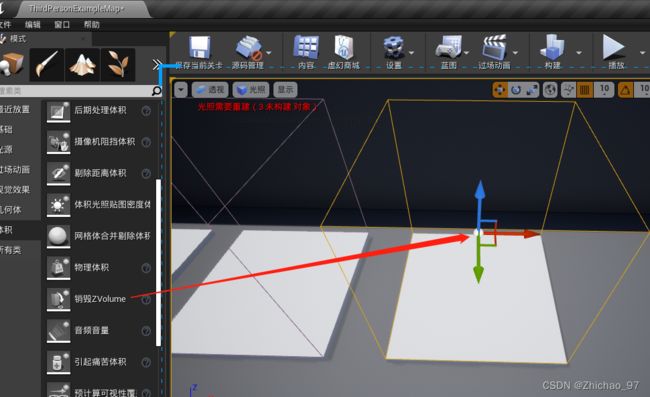Toggle grid snapping icon

pos(585,90)
